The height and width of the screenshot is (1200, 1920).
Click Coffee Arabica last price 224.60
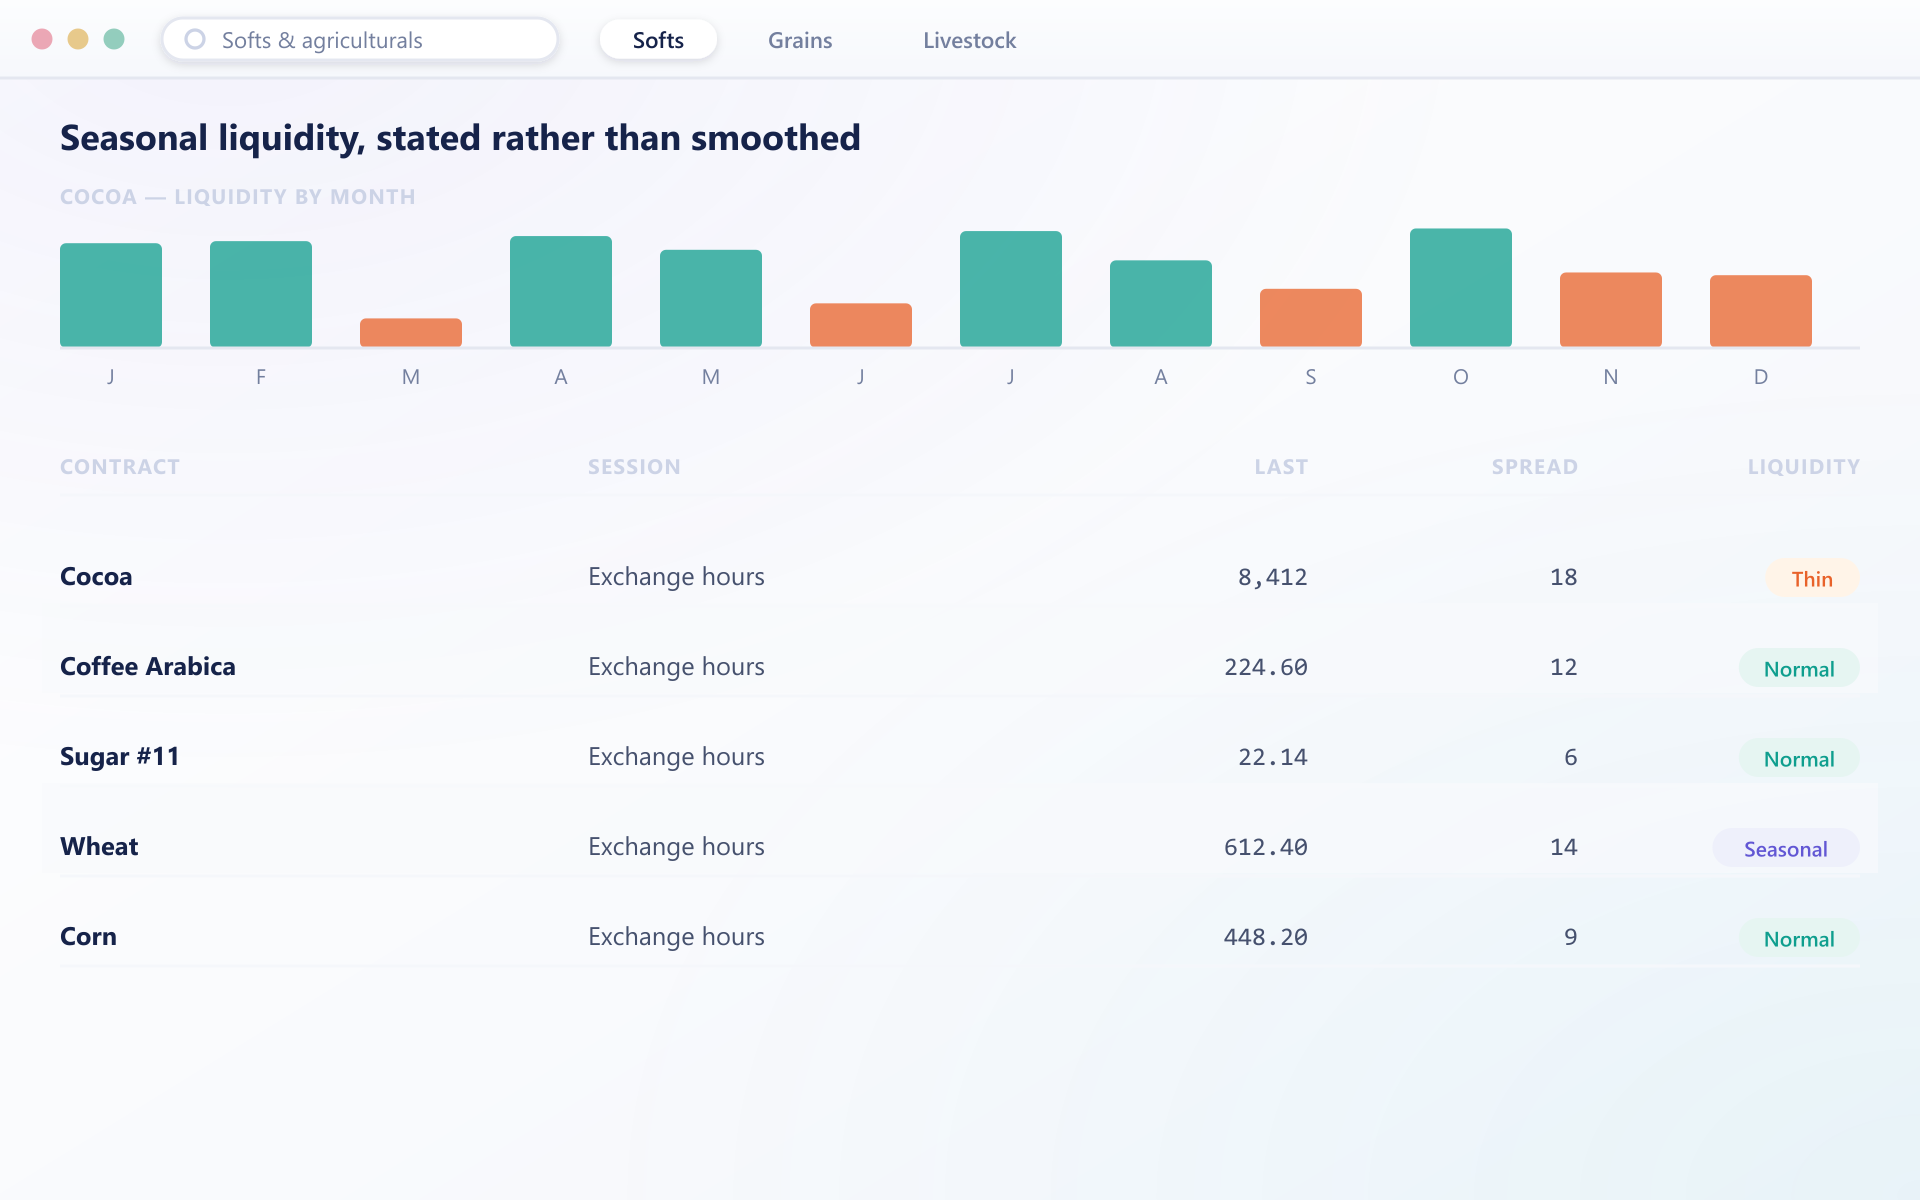click(1265, 667)
